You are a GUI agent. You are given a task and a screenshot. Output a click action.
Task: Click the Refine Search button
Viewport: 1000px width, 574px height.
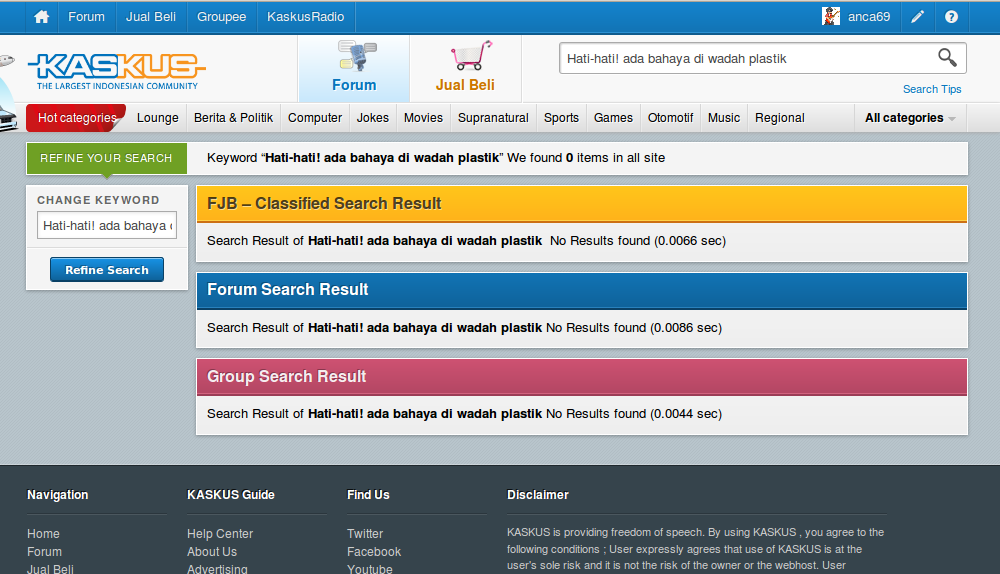pyautogui.click(x=107, y=270)
